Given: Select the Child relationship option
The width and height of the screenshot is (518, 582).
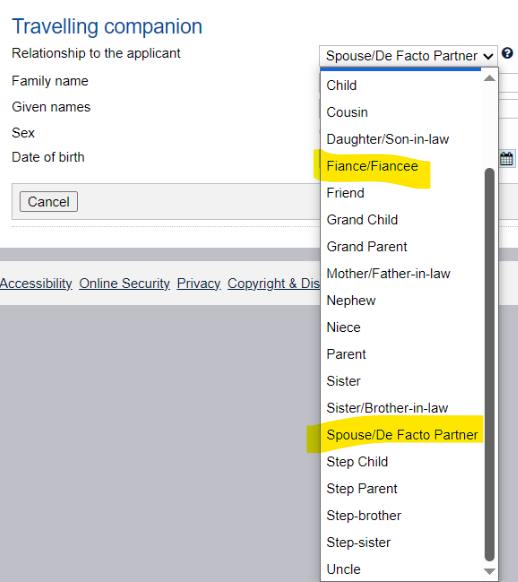Looking at the screenshot, I should click(x=341, y=85).
